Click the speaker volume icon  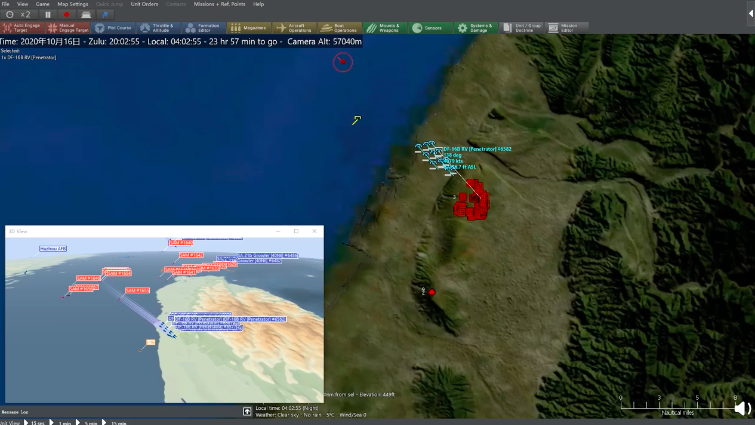tap(741, 408)
